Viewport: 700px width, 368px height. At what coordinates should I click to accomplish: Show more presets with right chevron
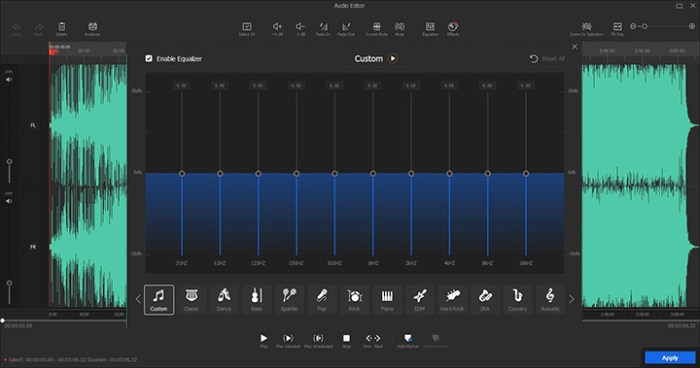click(x=571, y=299)
